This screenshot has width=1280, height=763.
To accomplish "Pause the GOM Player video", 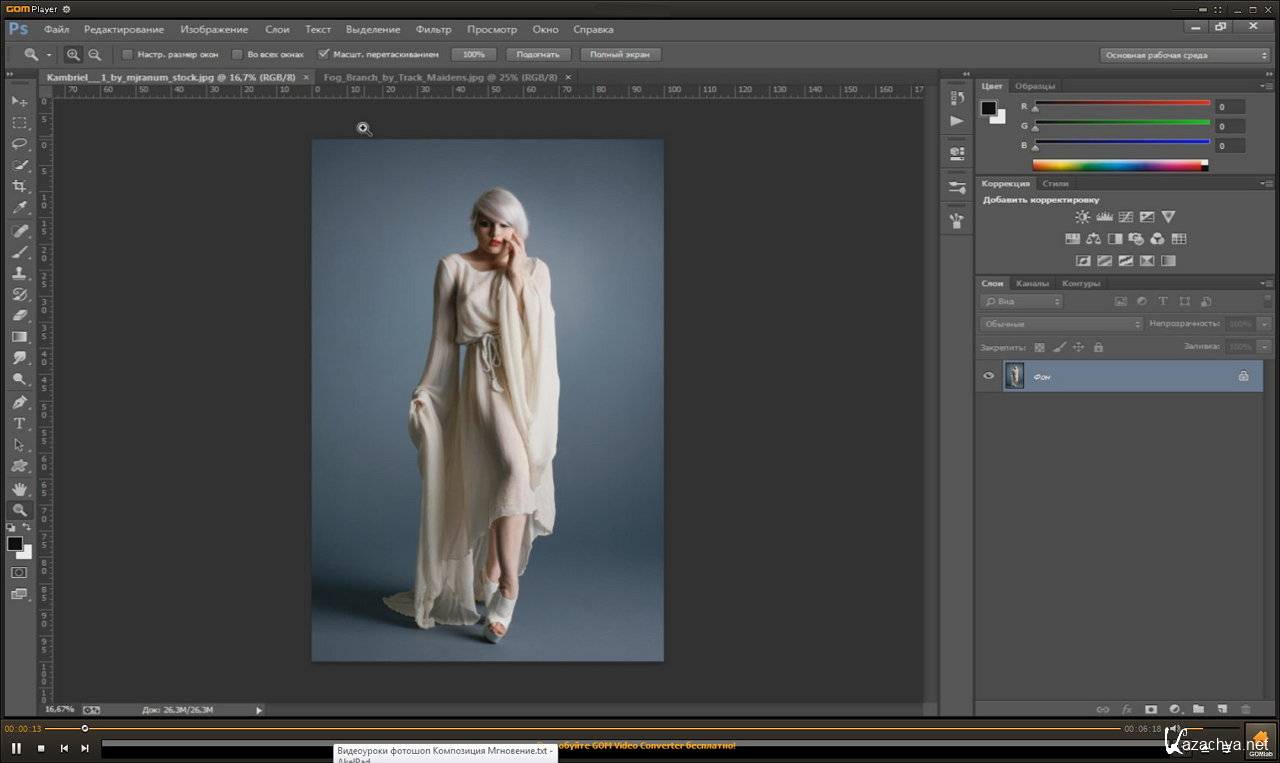I will click(16, 747).
